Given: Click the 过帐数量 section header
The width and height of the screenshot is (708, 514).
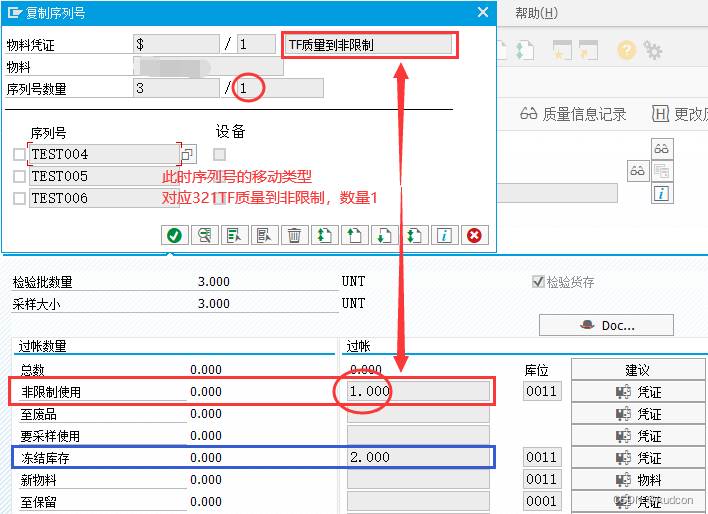Looking at the screenshot, I should [42, 346].
